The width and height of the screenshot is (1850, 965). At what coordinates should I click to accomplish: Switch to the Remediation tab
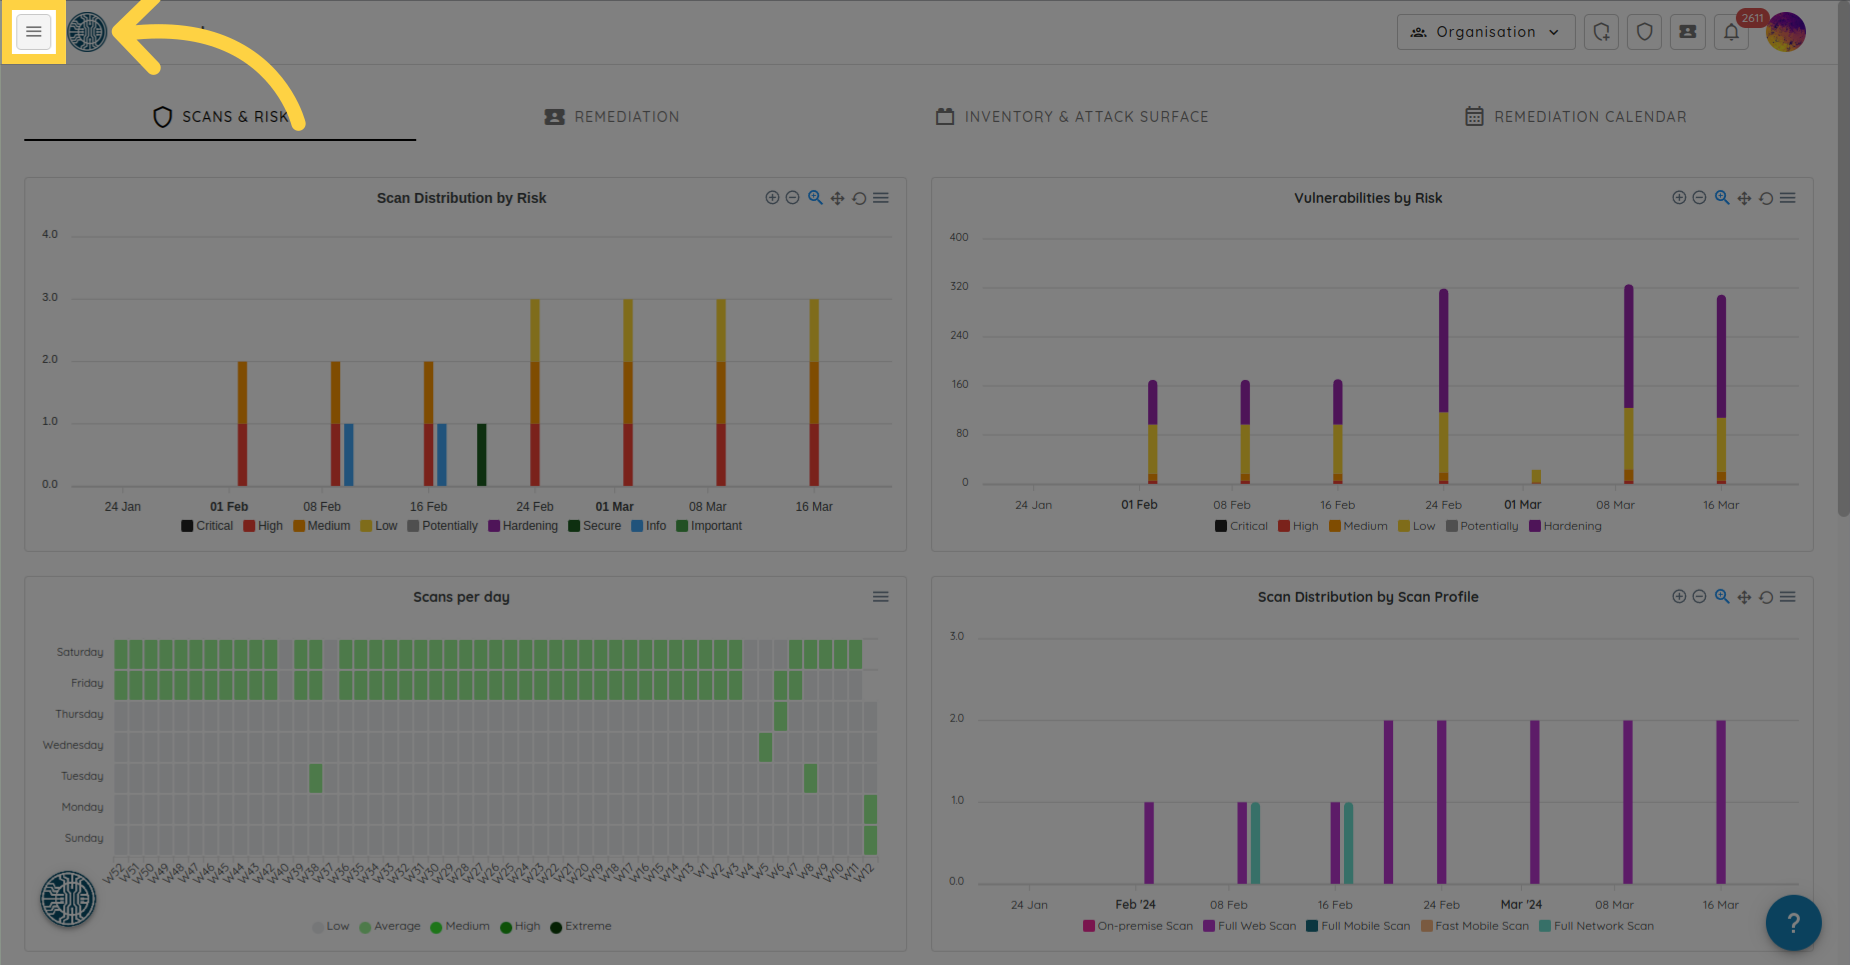click(611, 117)
